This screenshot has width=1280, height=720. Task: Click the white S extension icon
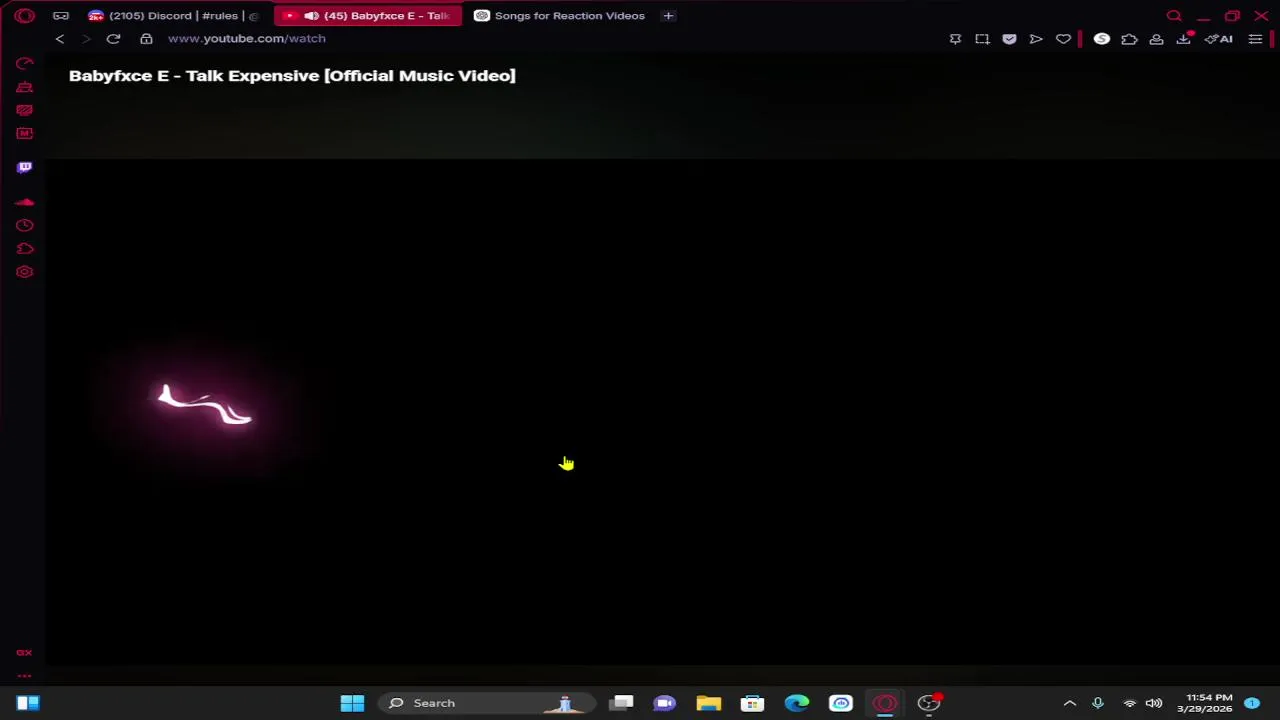pyautogui.click(x=1102, y=39)
